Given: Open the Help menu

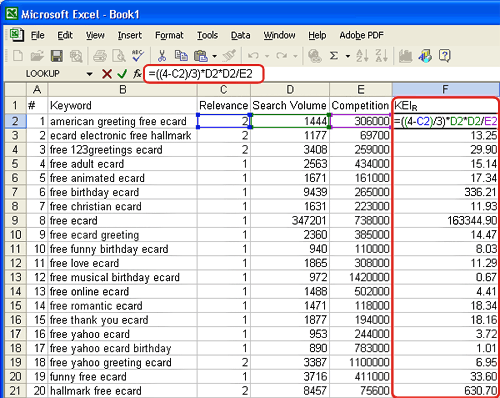Looking at the screenshot, I should (317, 35).
